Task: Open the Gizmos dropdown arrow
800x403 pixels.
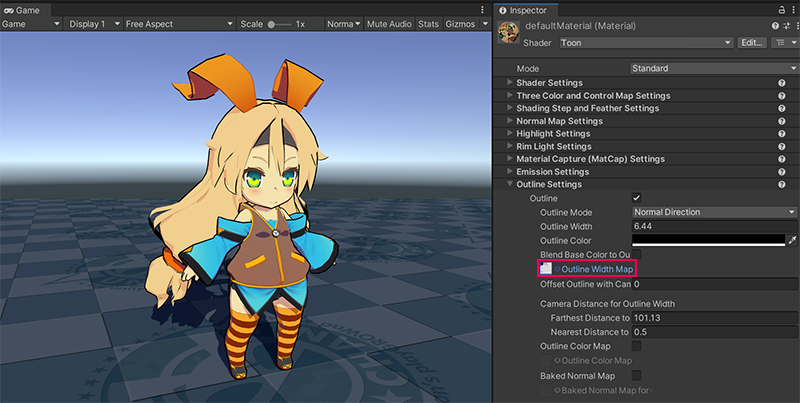Action: 485,24
